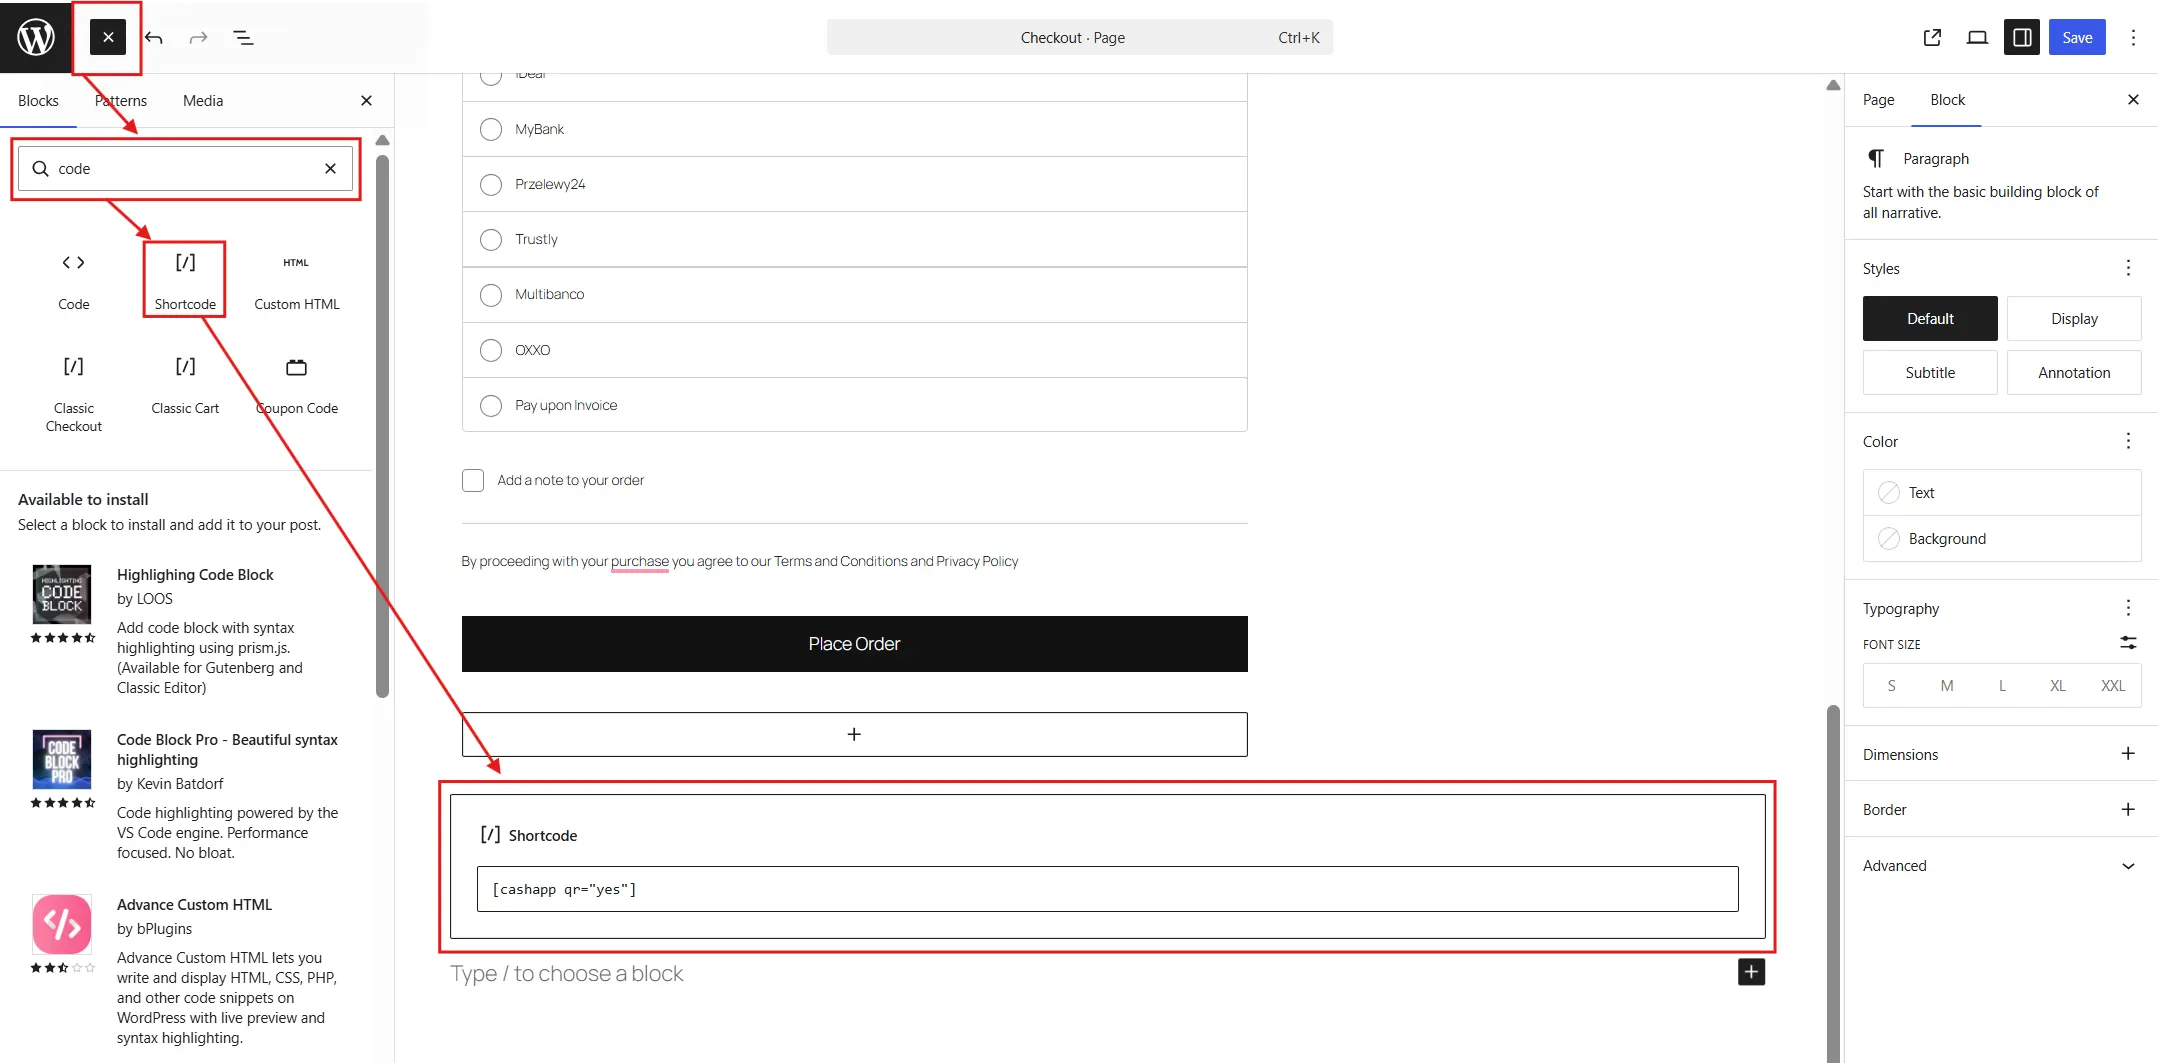Add Dimensions settings
Screen dimensions: 2158x1063
pyautogui.click(x=2128, y=754)
